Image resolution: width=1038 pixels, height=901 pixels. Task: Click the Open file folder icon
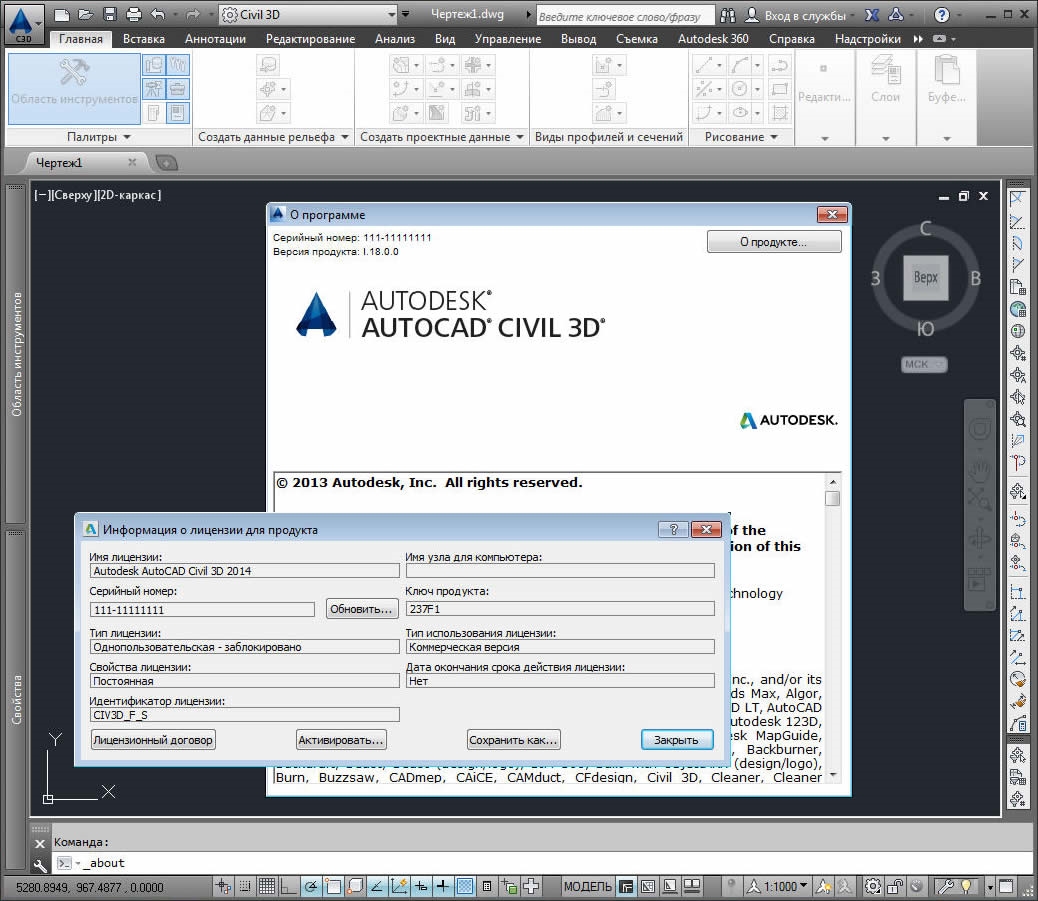[x=86, y=15]
